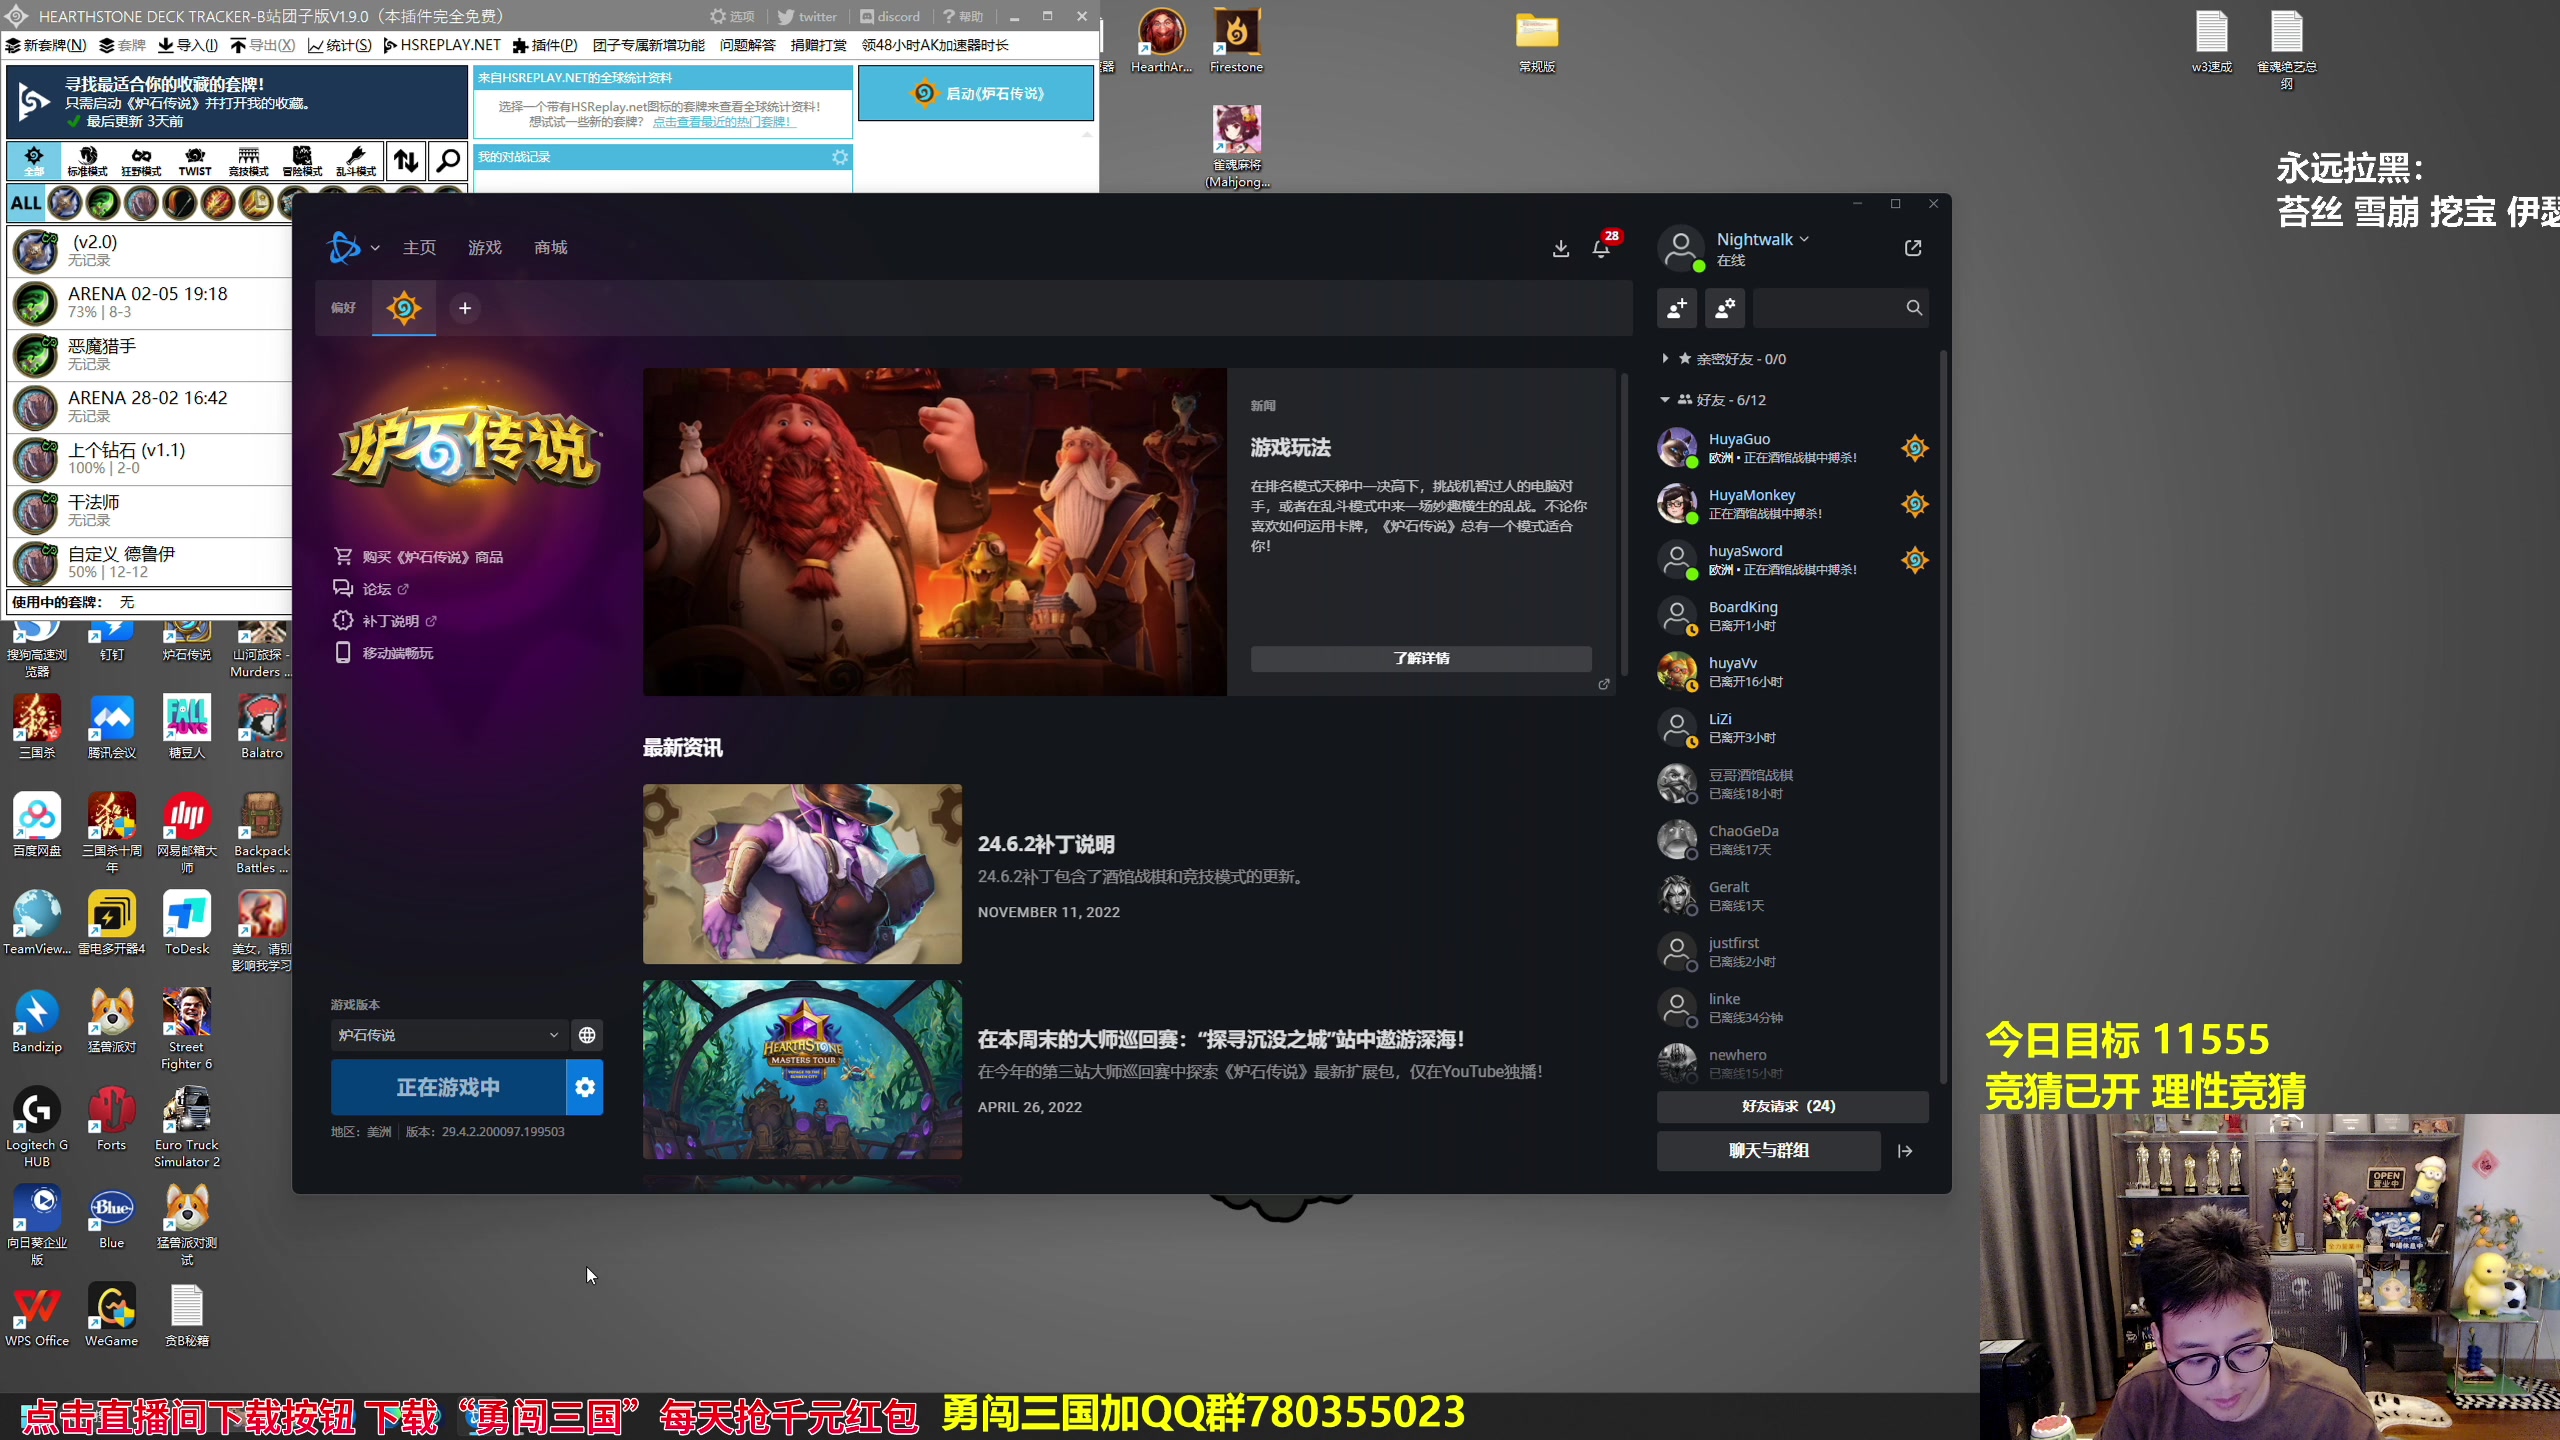Open 游戏 tab in Battle.net
This screenshot has width=2560, height=1440.
(x=485, y=248)
